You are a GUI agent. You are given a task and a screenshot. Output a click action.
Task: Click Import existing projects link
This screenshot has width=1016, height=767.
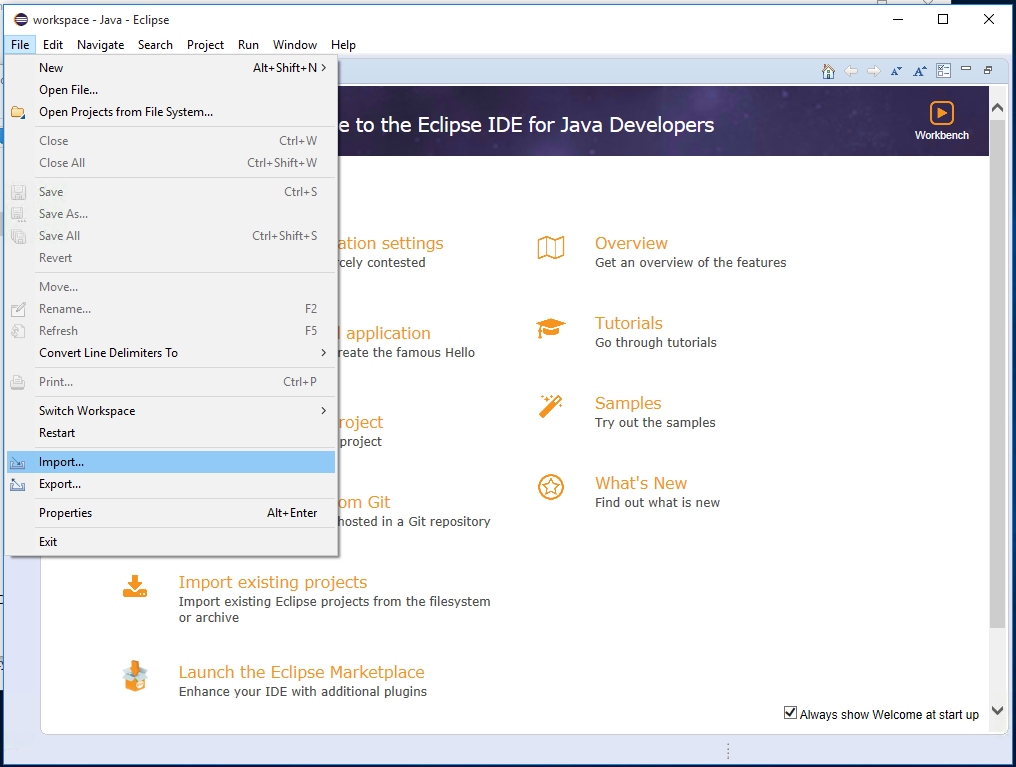pos(273,582)
